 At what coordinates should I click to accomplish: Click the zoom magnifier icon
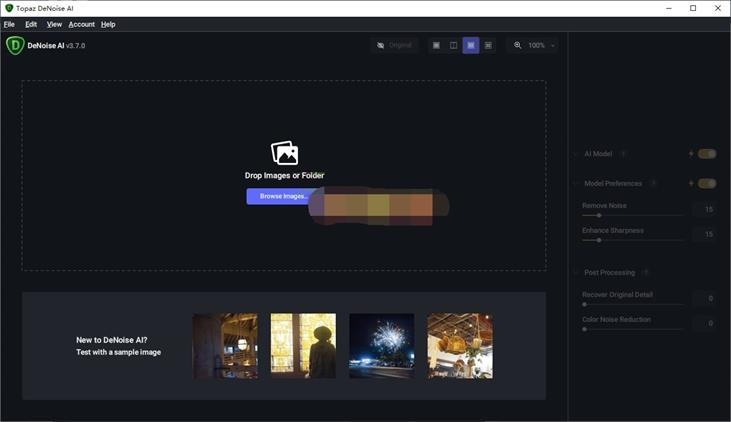coord(517,45)
